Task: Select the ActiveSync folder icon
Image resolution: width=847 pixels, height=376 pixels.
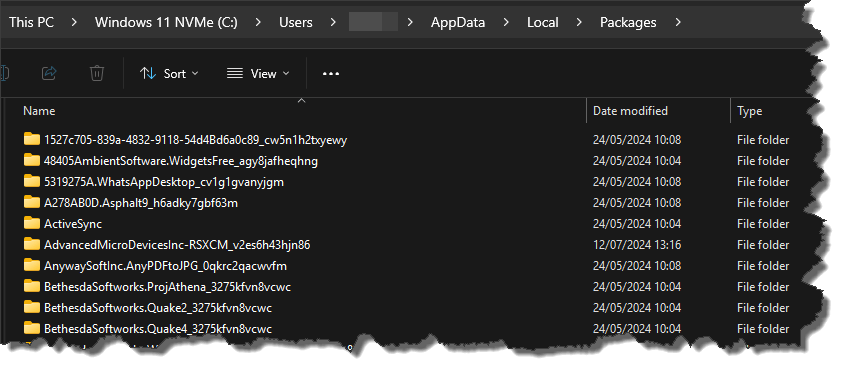Action: 32,224
